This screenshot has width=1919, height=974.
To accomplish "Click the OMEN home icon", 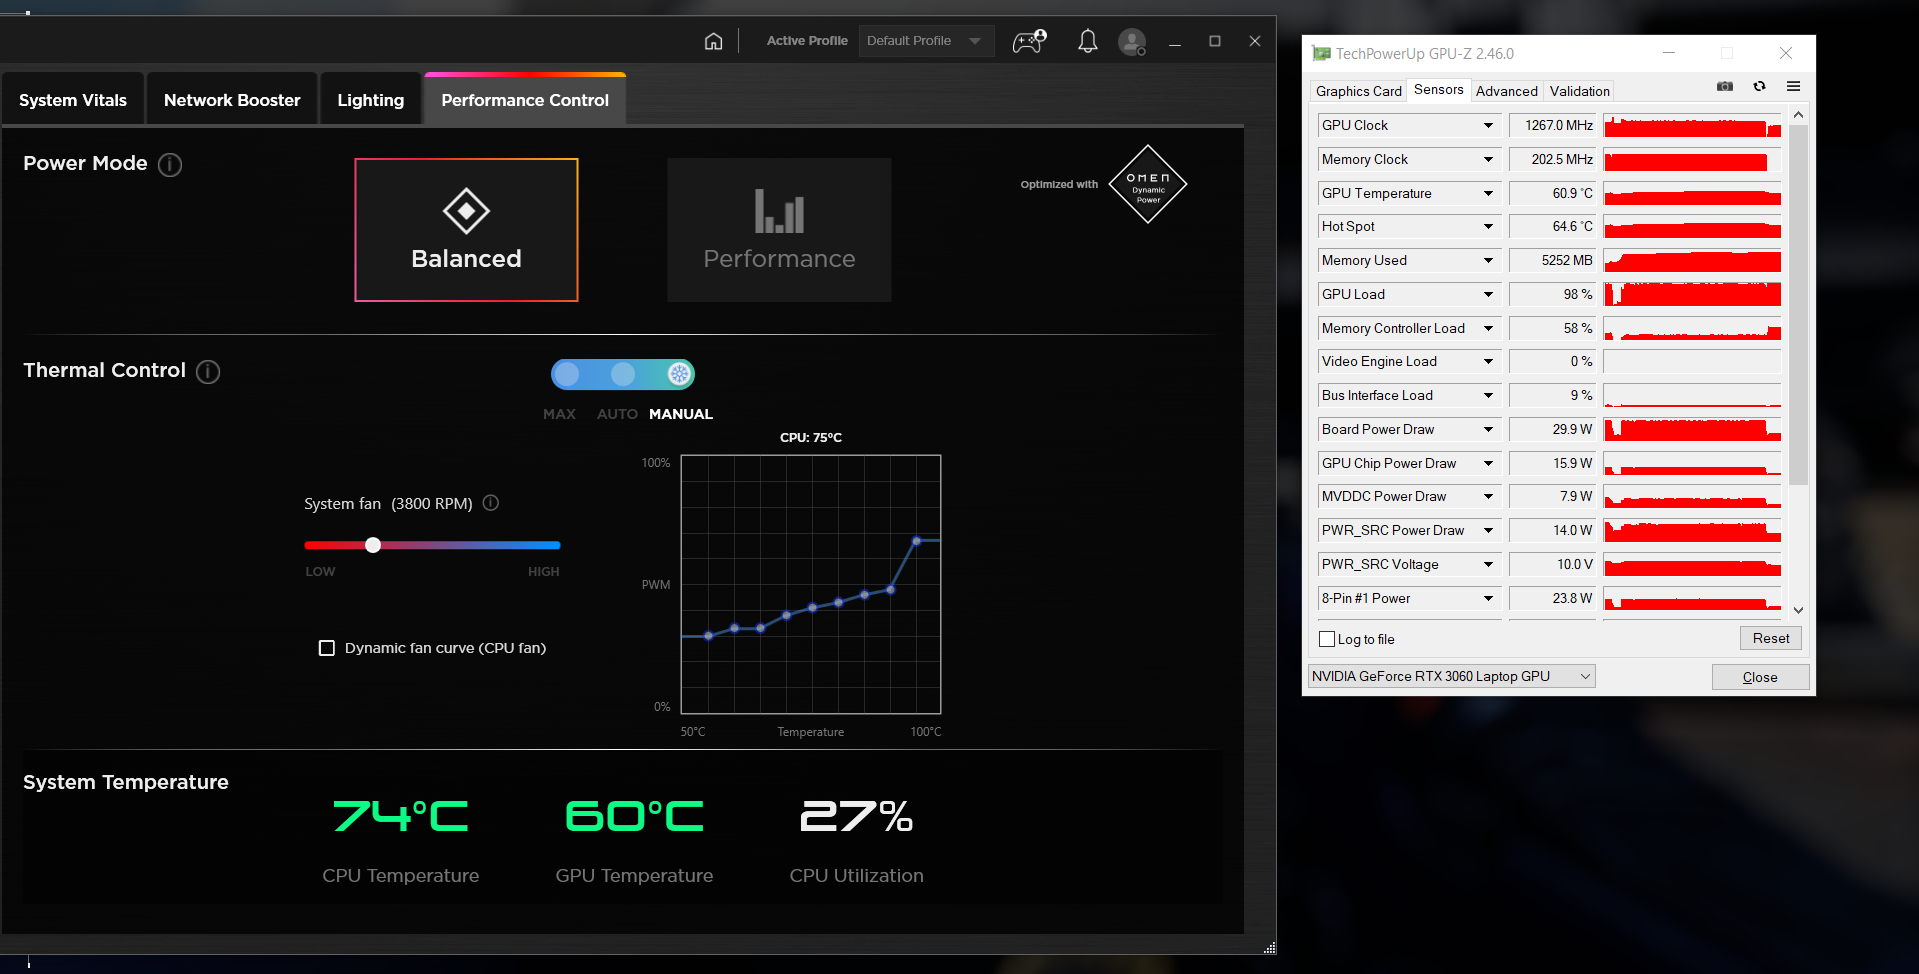I will 713,41.
